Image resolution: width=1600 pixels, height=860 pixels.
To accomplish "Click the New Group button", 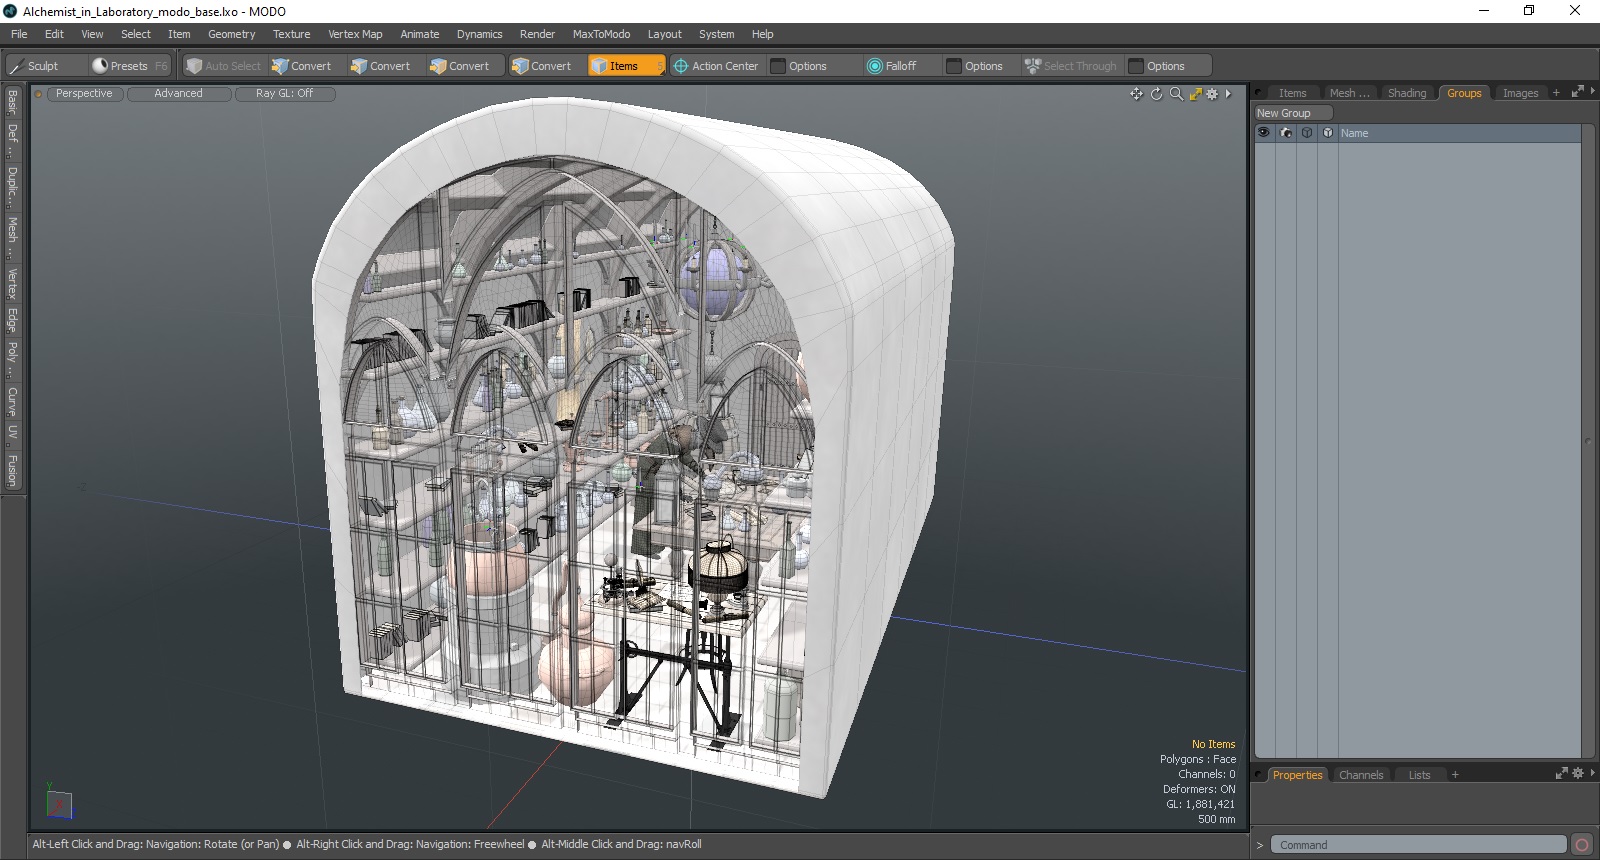I will tap(1294, 113).
